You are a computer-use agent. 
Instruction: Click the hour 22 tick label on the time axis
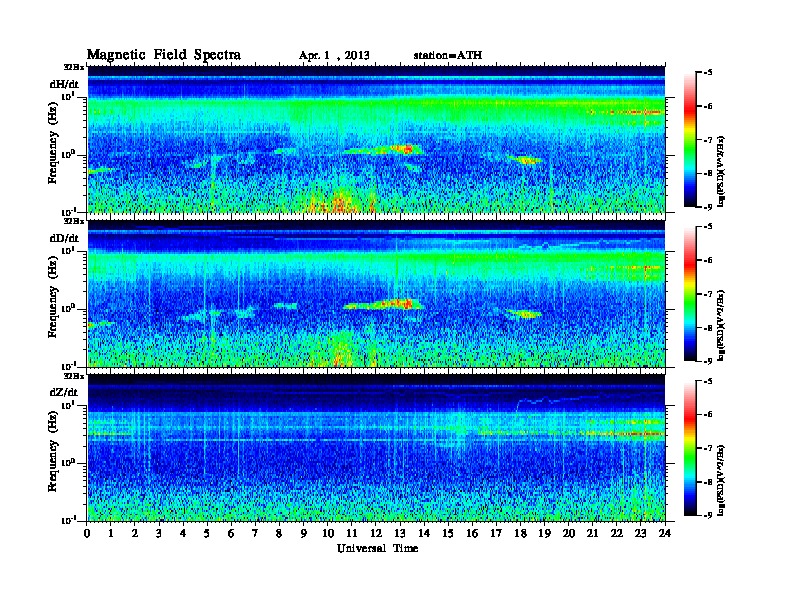coord(617,533)
